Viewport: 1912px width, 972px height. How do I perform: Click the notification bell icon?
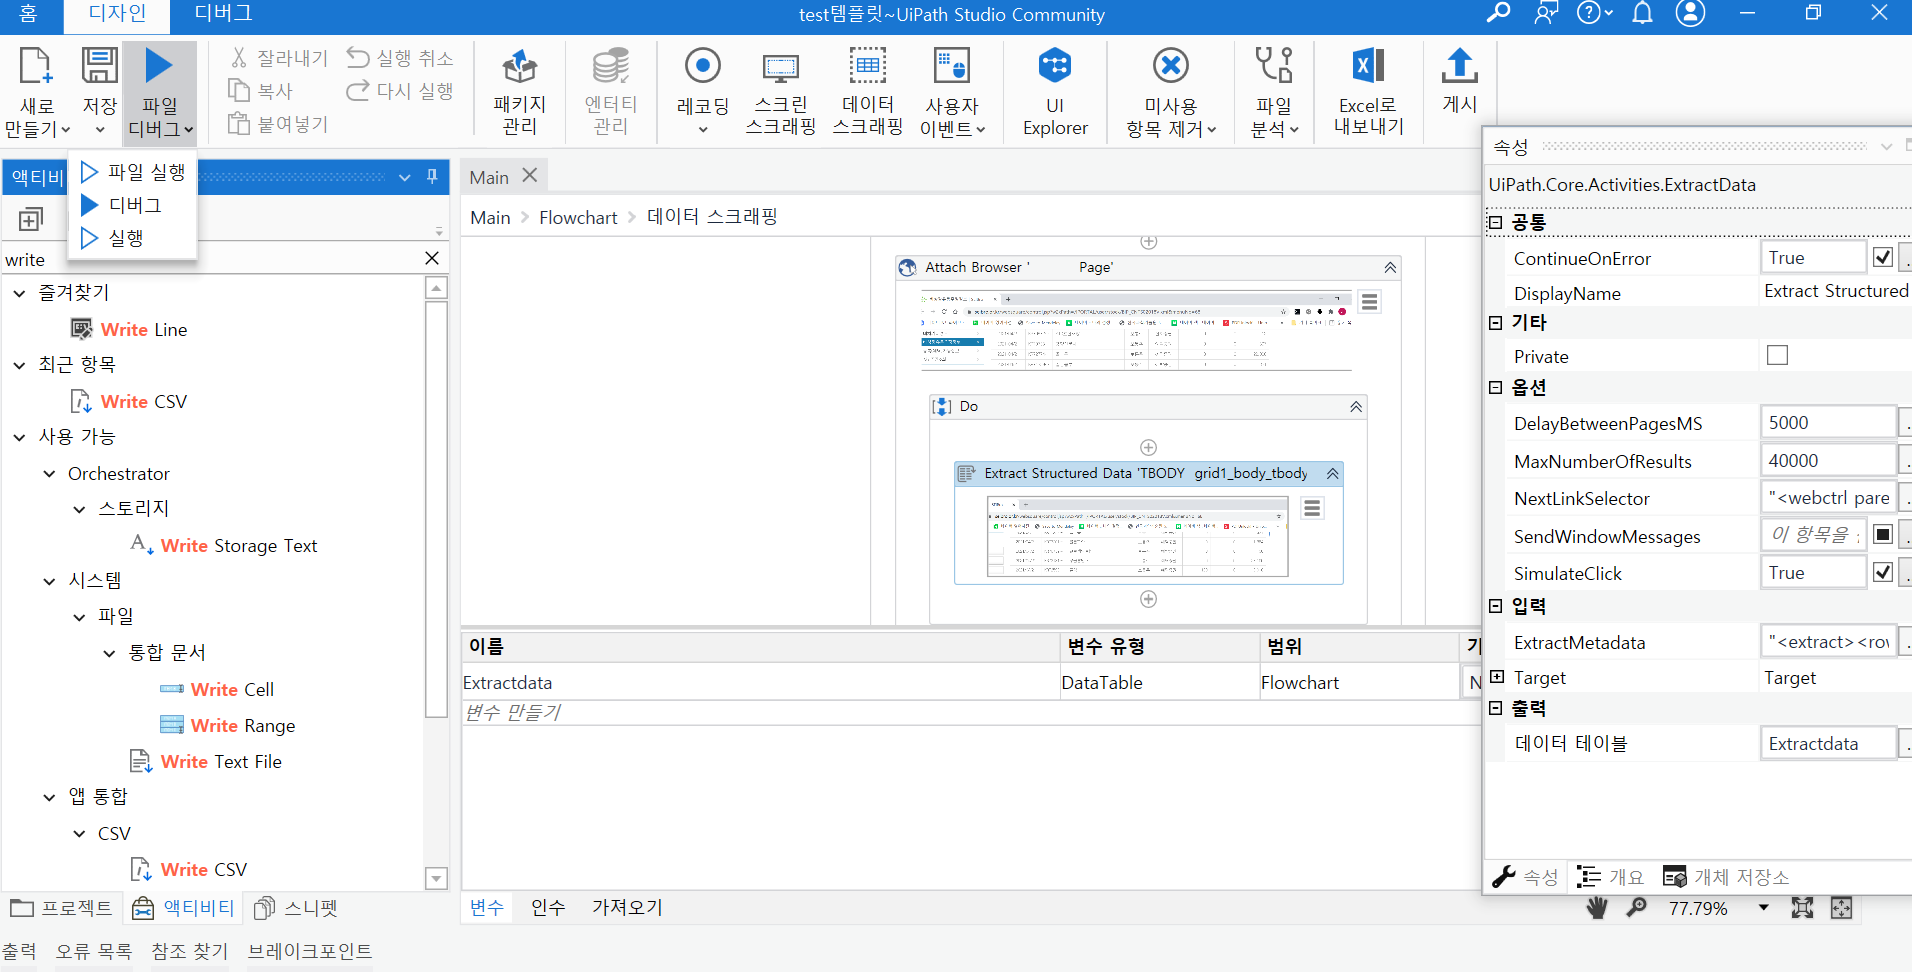pyautogui.click(x=1642, y=13)
